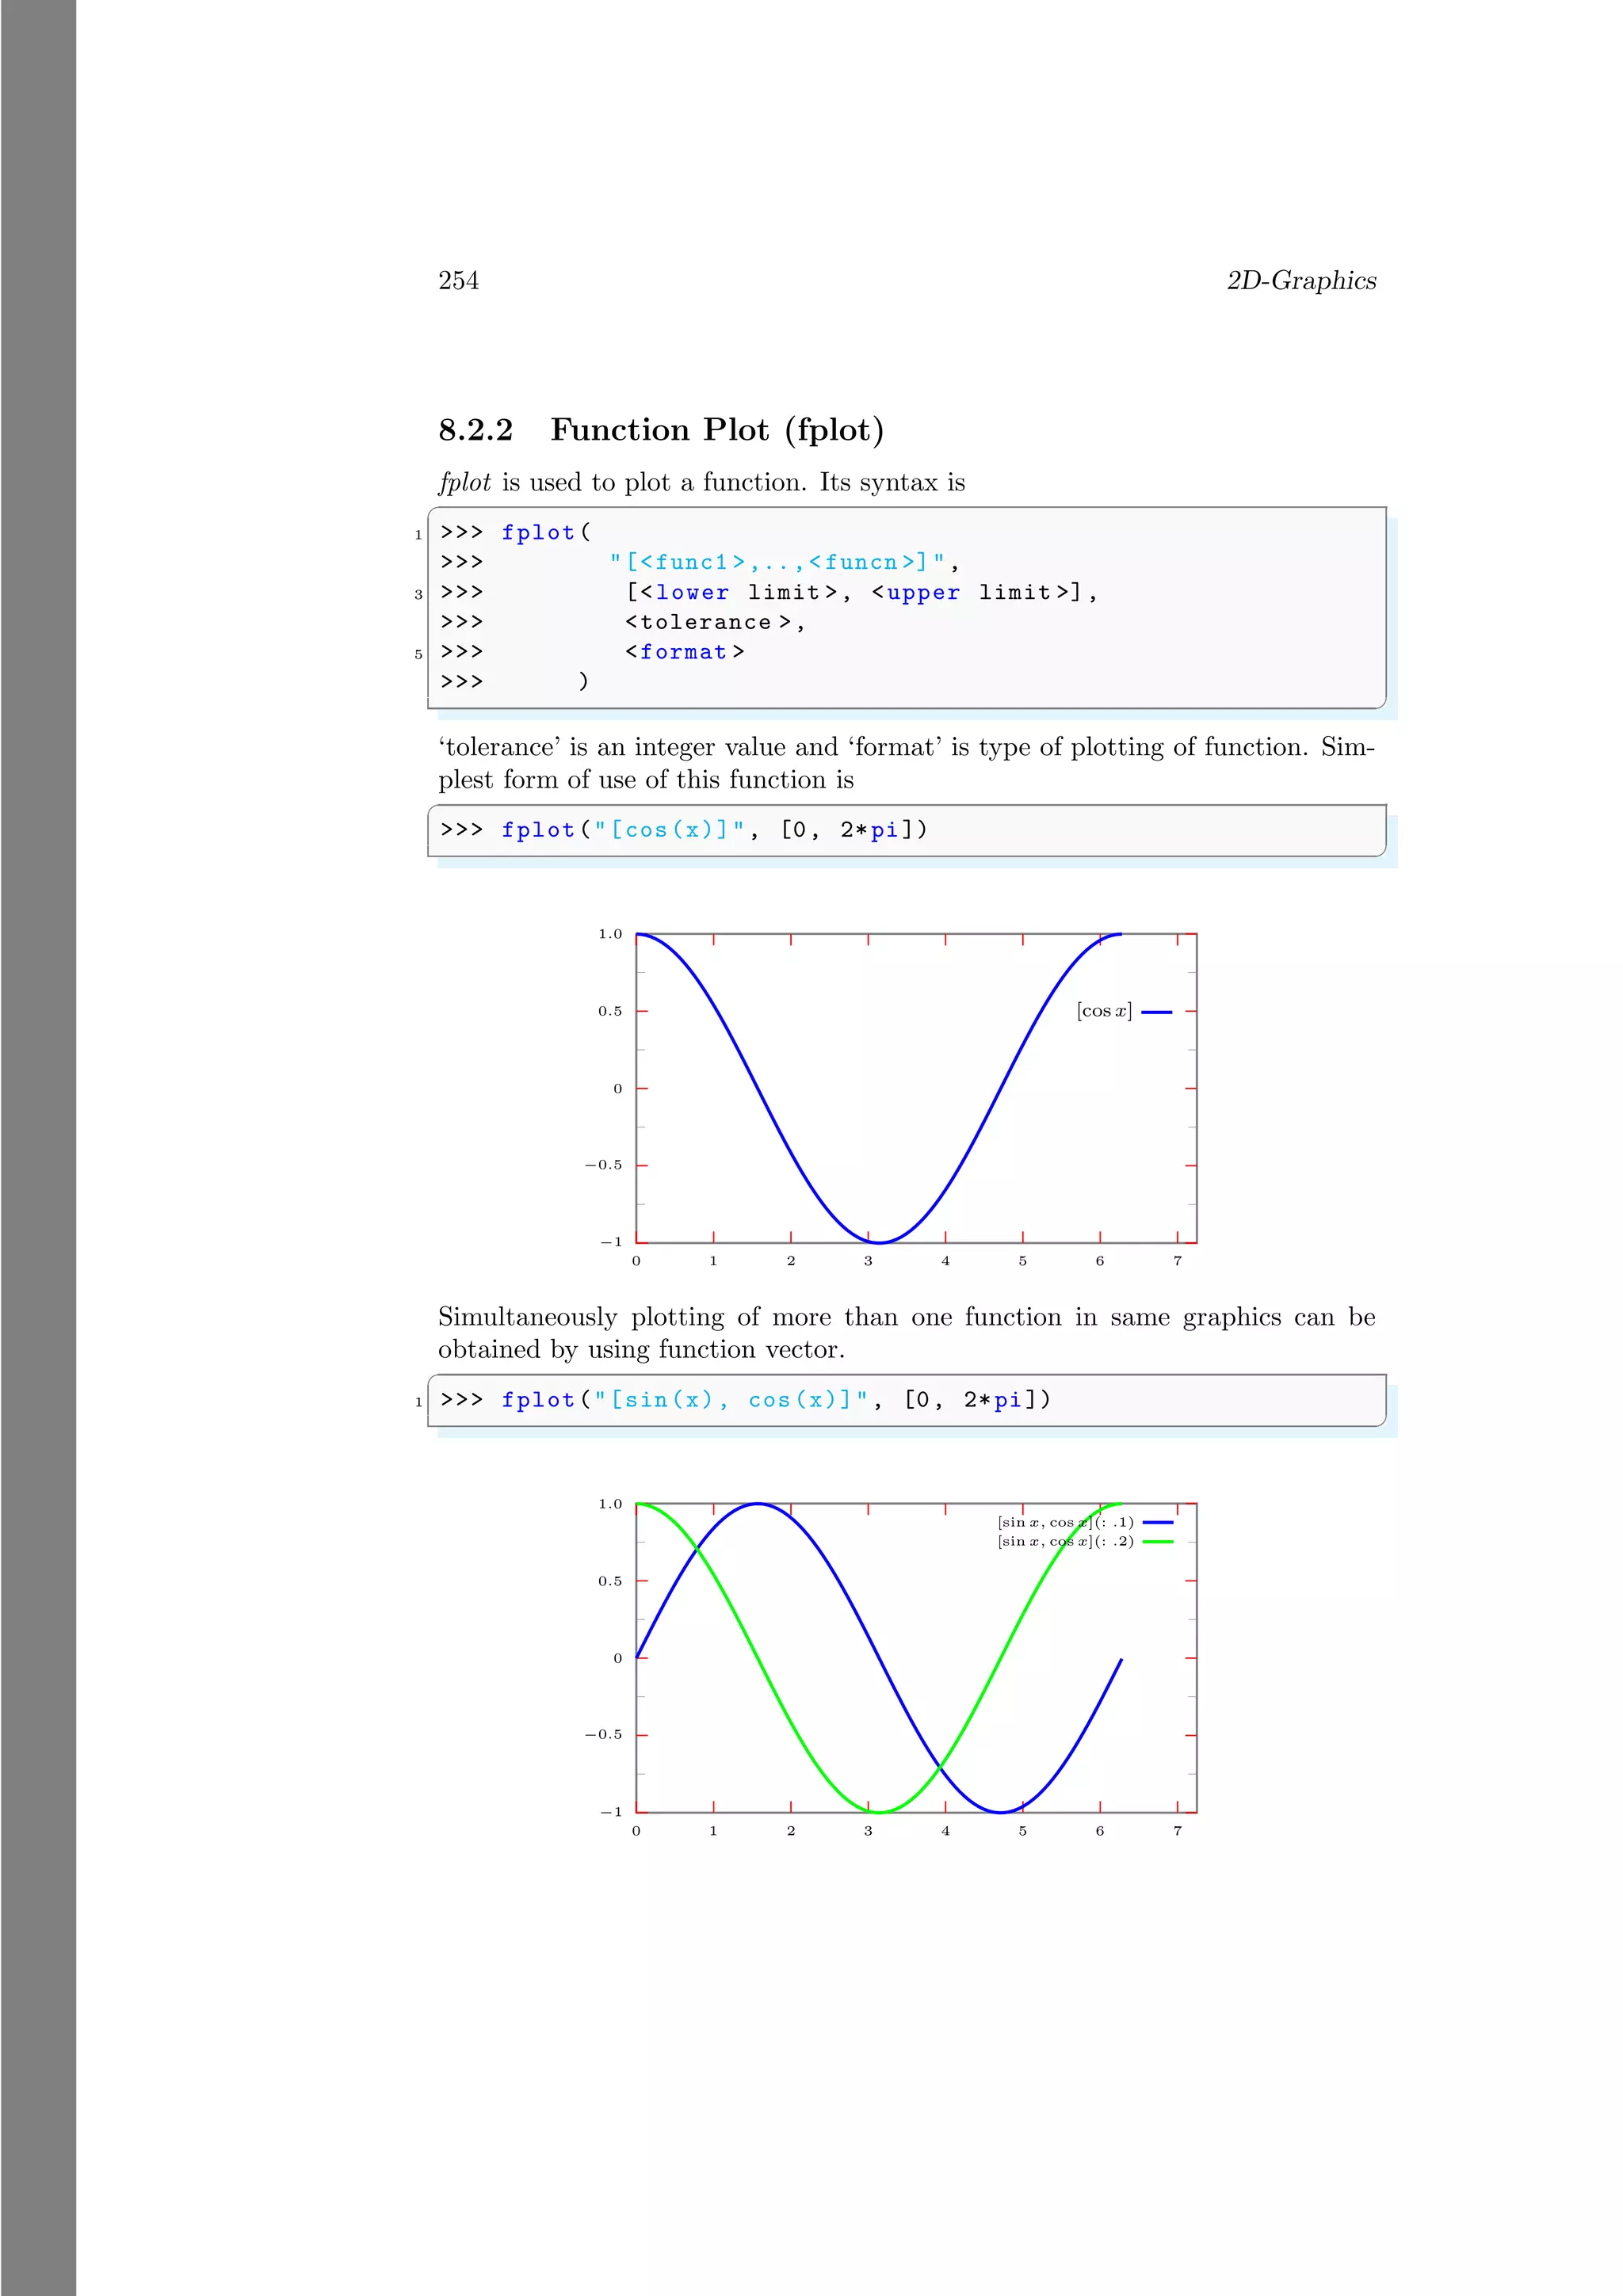Click the blue legend line sample in second plot
This screenshot has height=2296, width=1623.
(x=1157, y=1522)
